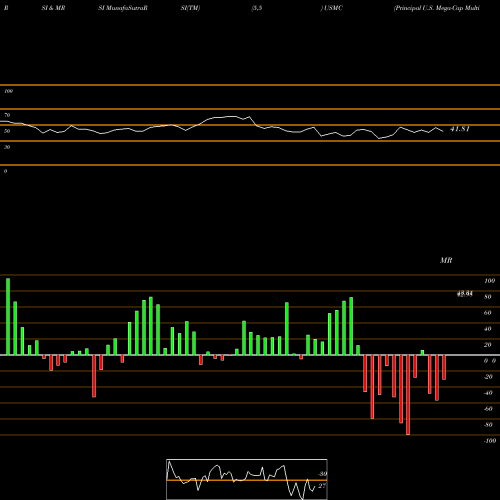Click the 'SI MunafaSutraR' header label
Image resolution: width=500 pixels, height=500 pixels.
(123, 8)
